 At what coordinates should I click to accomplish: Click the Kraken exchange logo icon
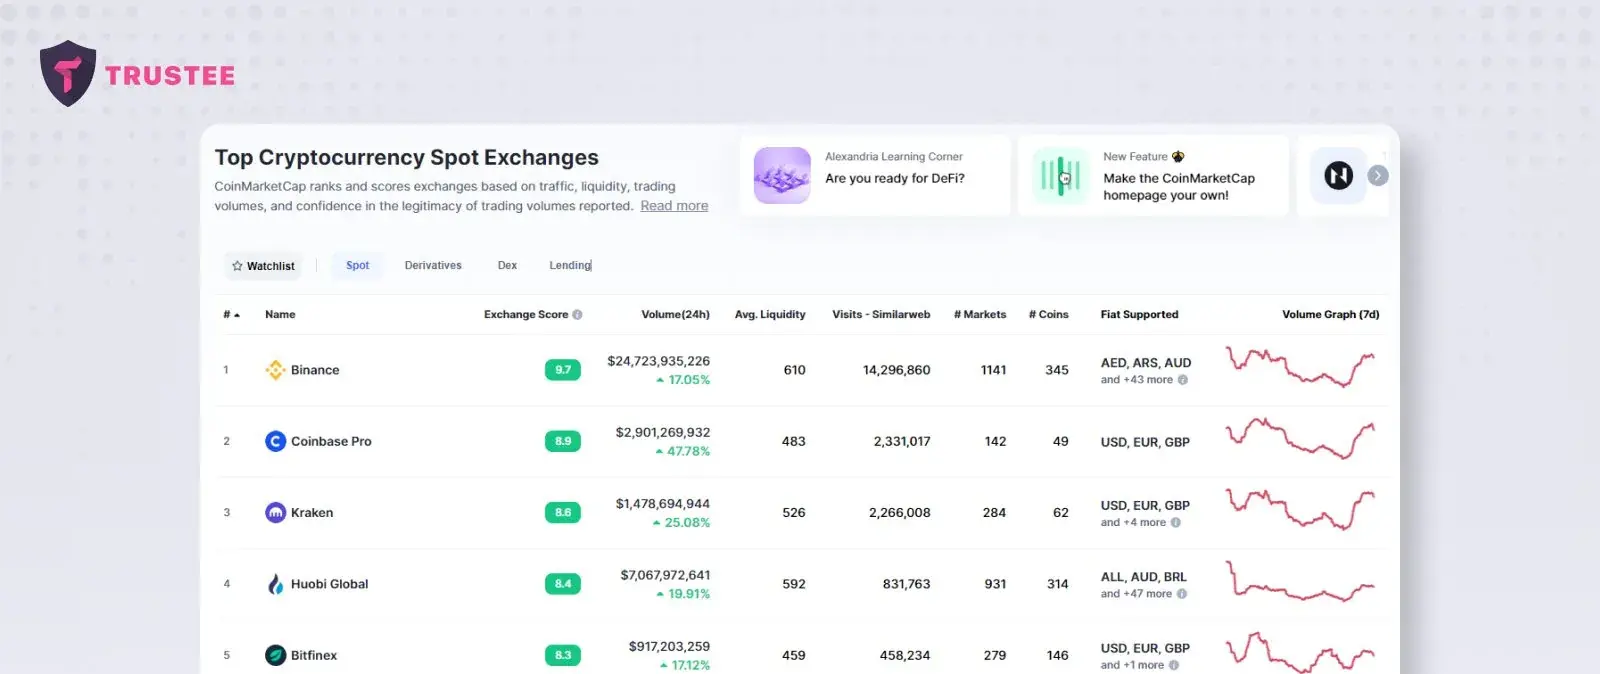pyautogui.click(x=275, y=513)
